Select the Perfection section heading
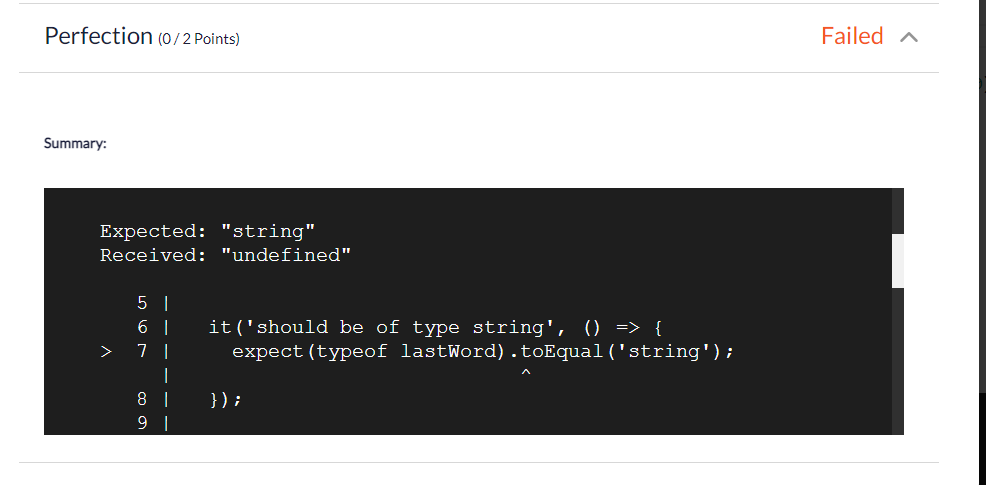Viewport: 986px width, 485px height. tap(99, 36)
